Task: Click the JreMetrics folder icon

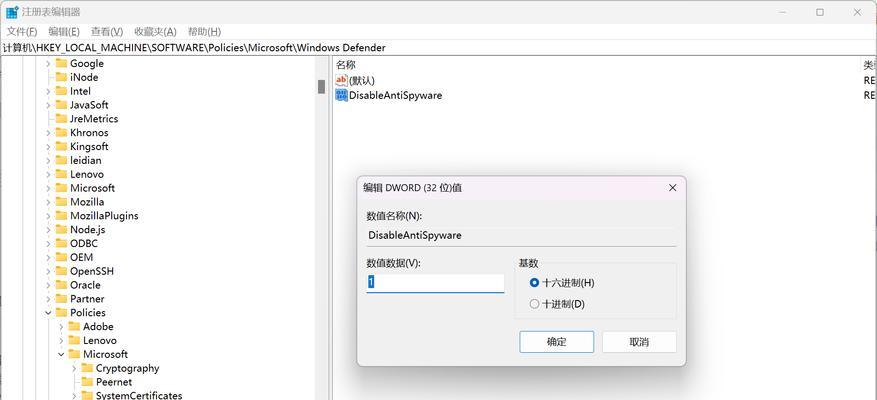Action: pos(61,119)
